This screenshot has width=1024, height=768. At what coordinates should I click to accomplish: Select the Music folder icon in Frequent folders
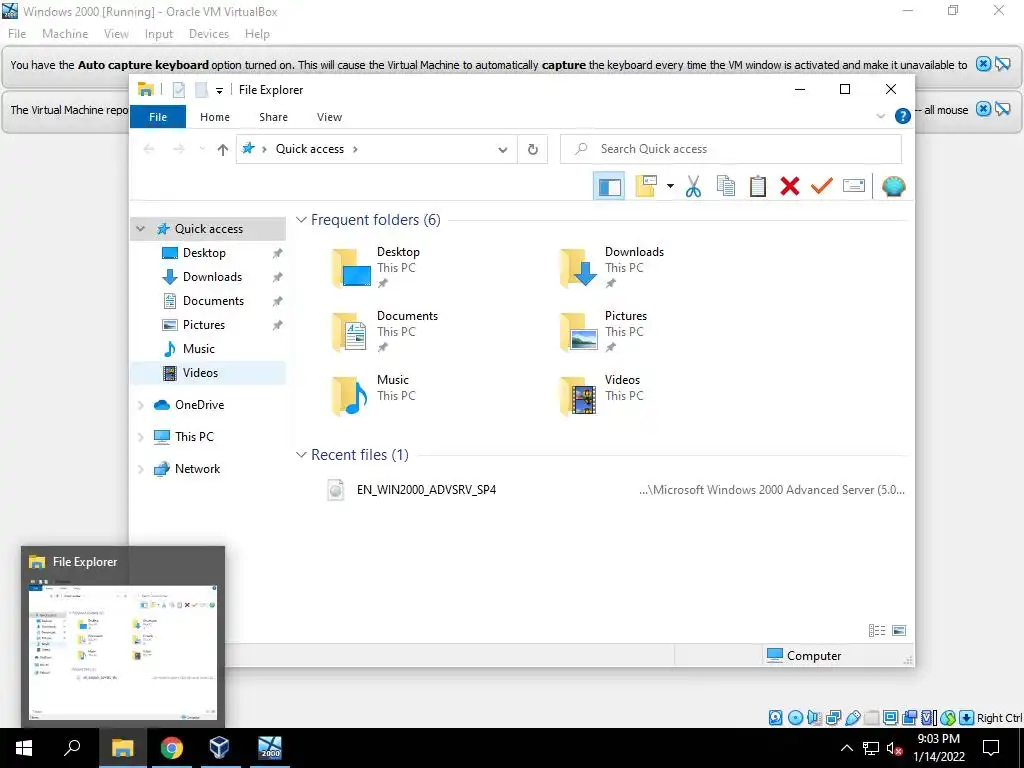click(350, 396)
